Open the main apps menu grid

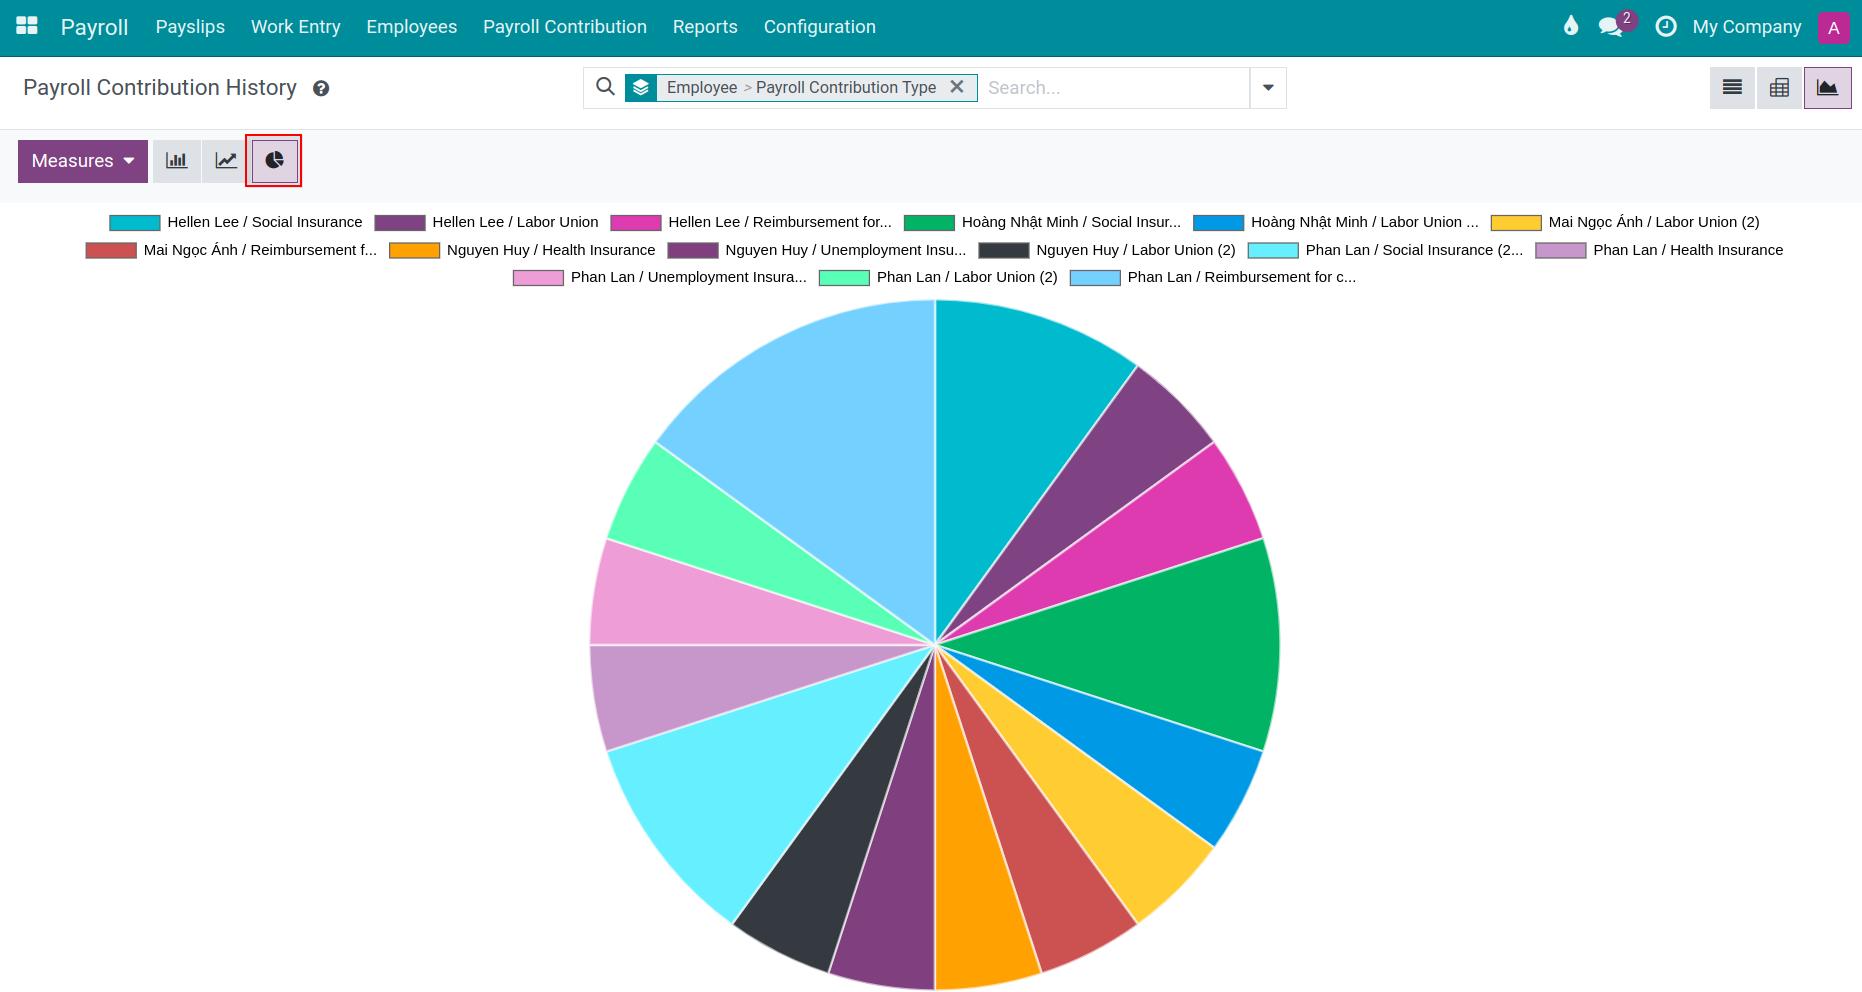pos(26,26)
